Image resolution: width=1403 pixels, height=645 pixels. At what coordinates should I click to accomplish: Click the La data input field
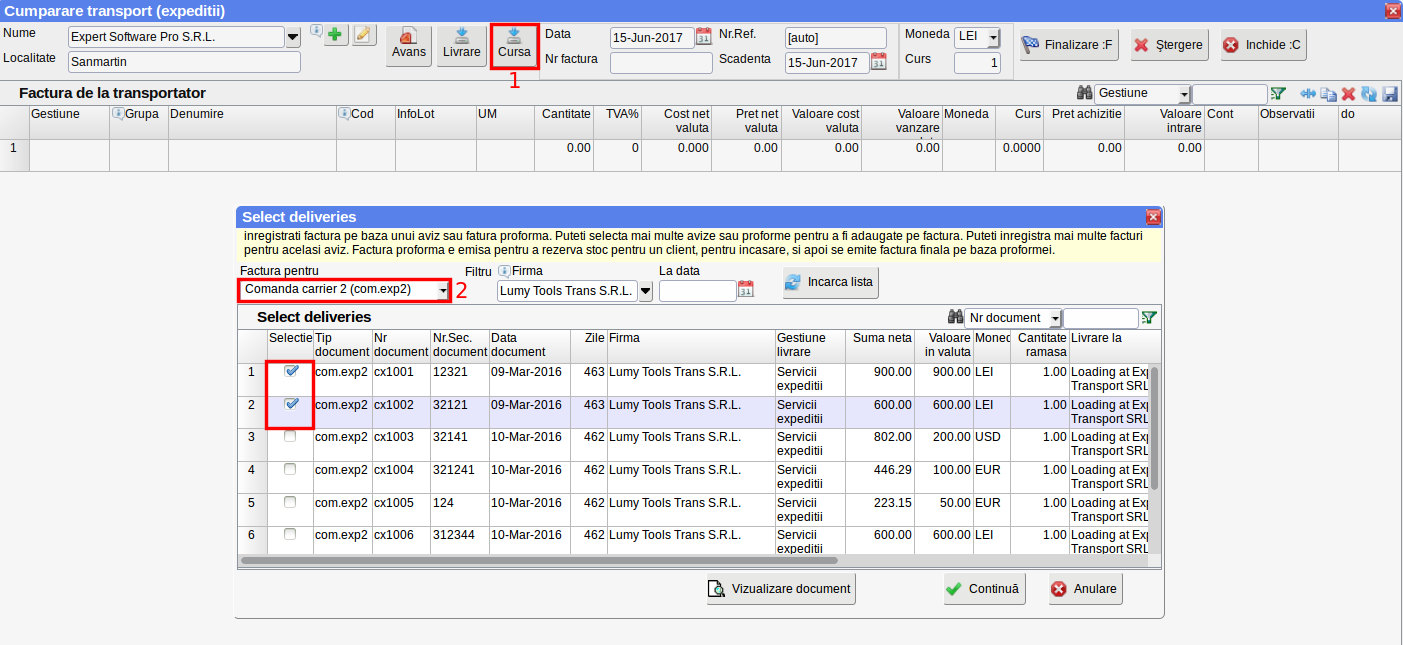698,291
